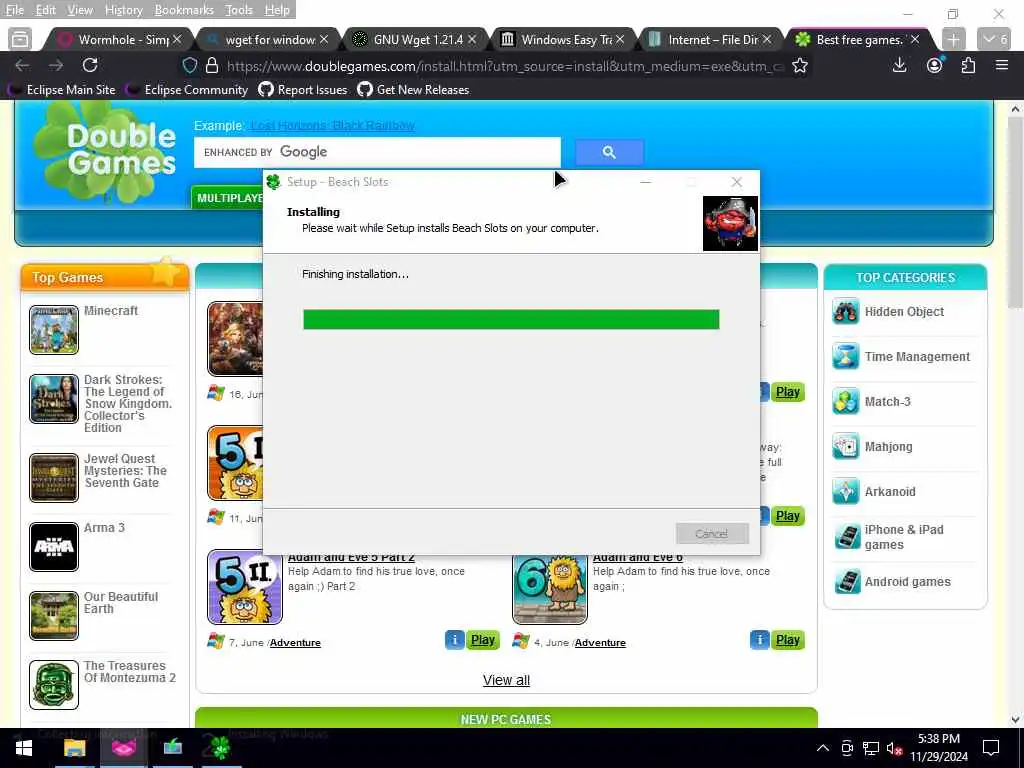Click the Lost Horizons: Black Rainbow link
The image size is (1024, 768).
332,125
